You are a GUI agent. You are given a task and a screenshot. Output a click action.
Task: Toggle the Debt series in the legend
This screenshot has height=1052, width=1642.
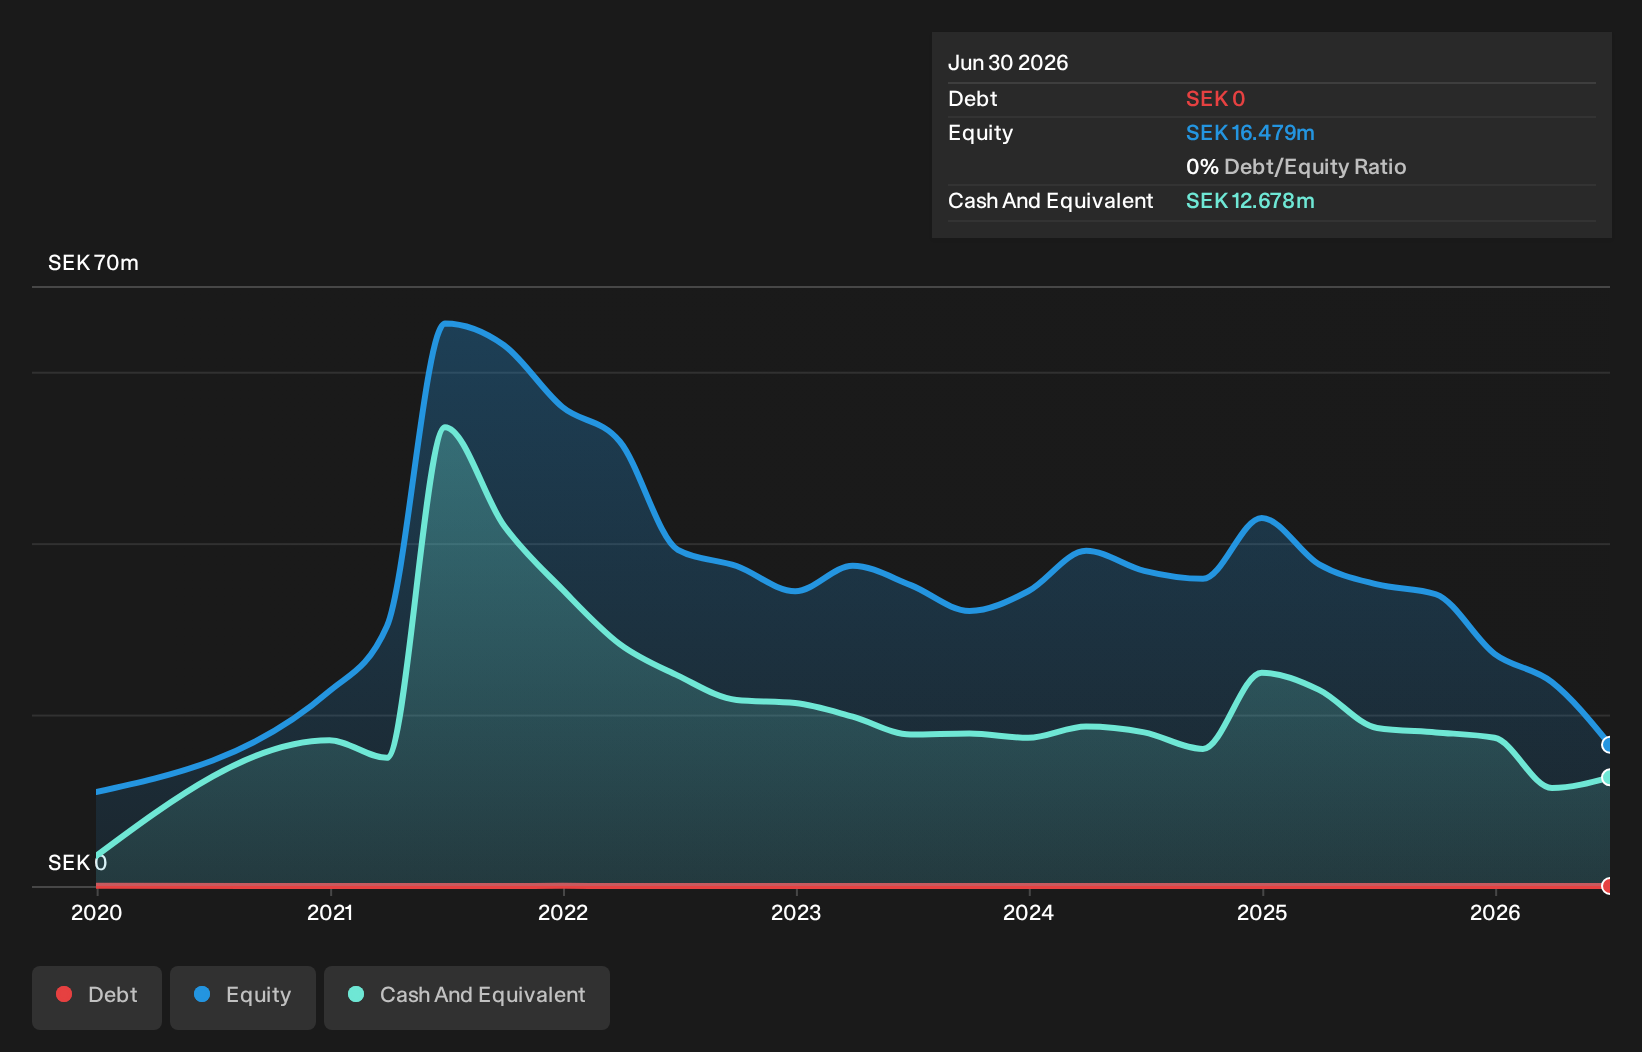(97, 997)
